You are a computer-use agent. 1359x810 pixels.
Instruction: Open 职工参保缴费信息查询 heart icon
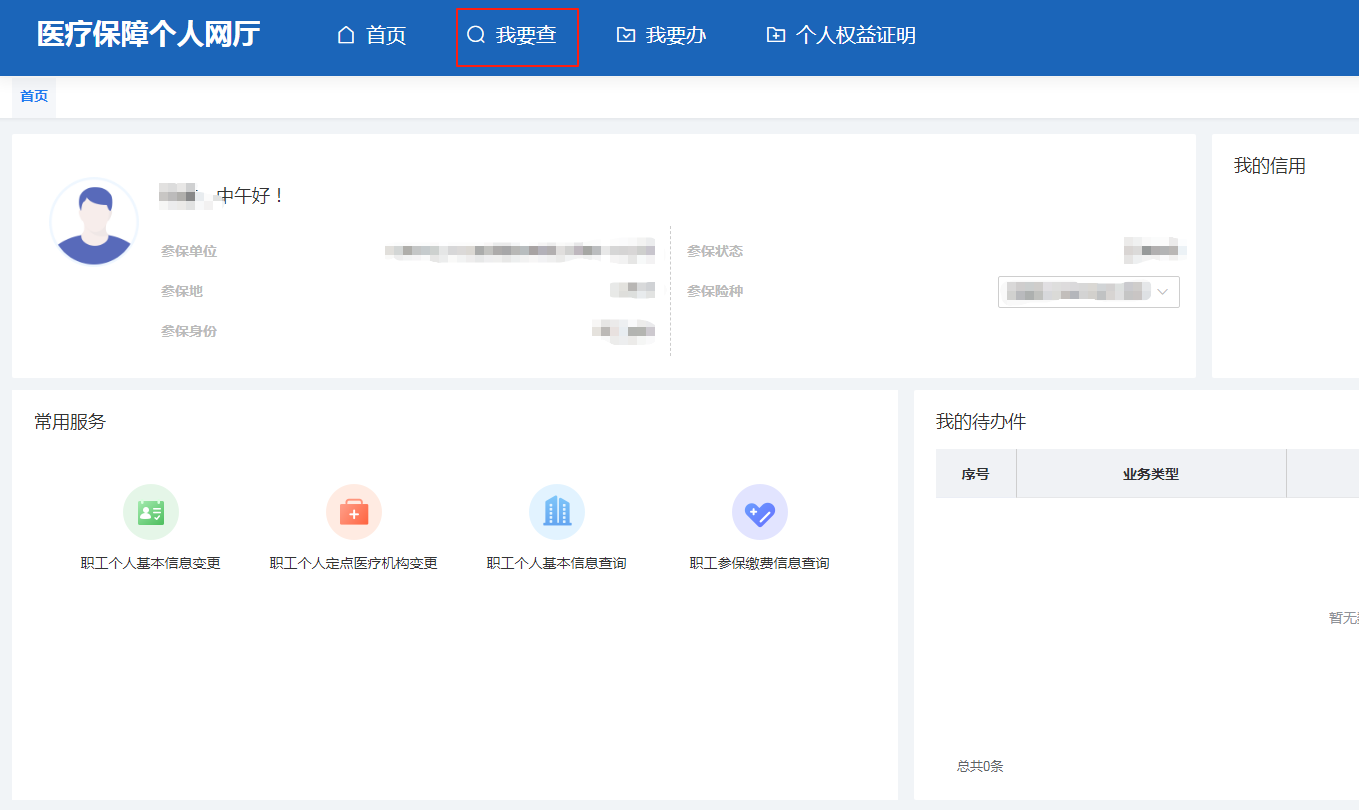click(x=761, y=511)
